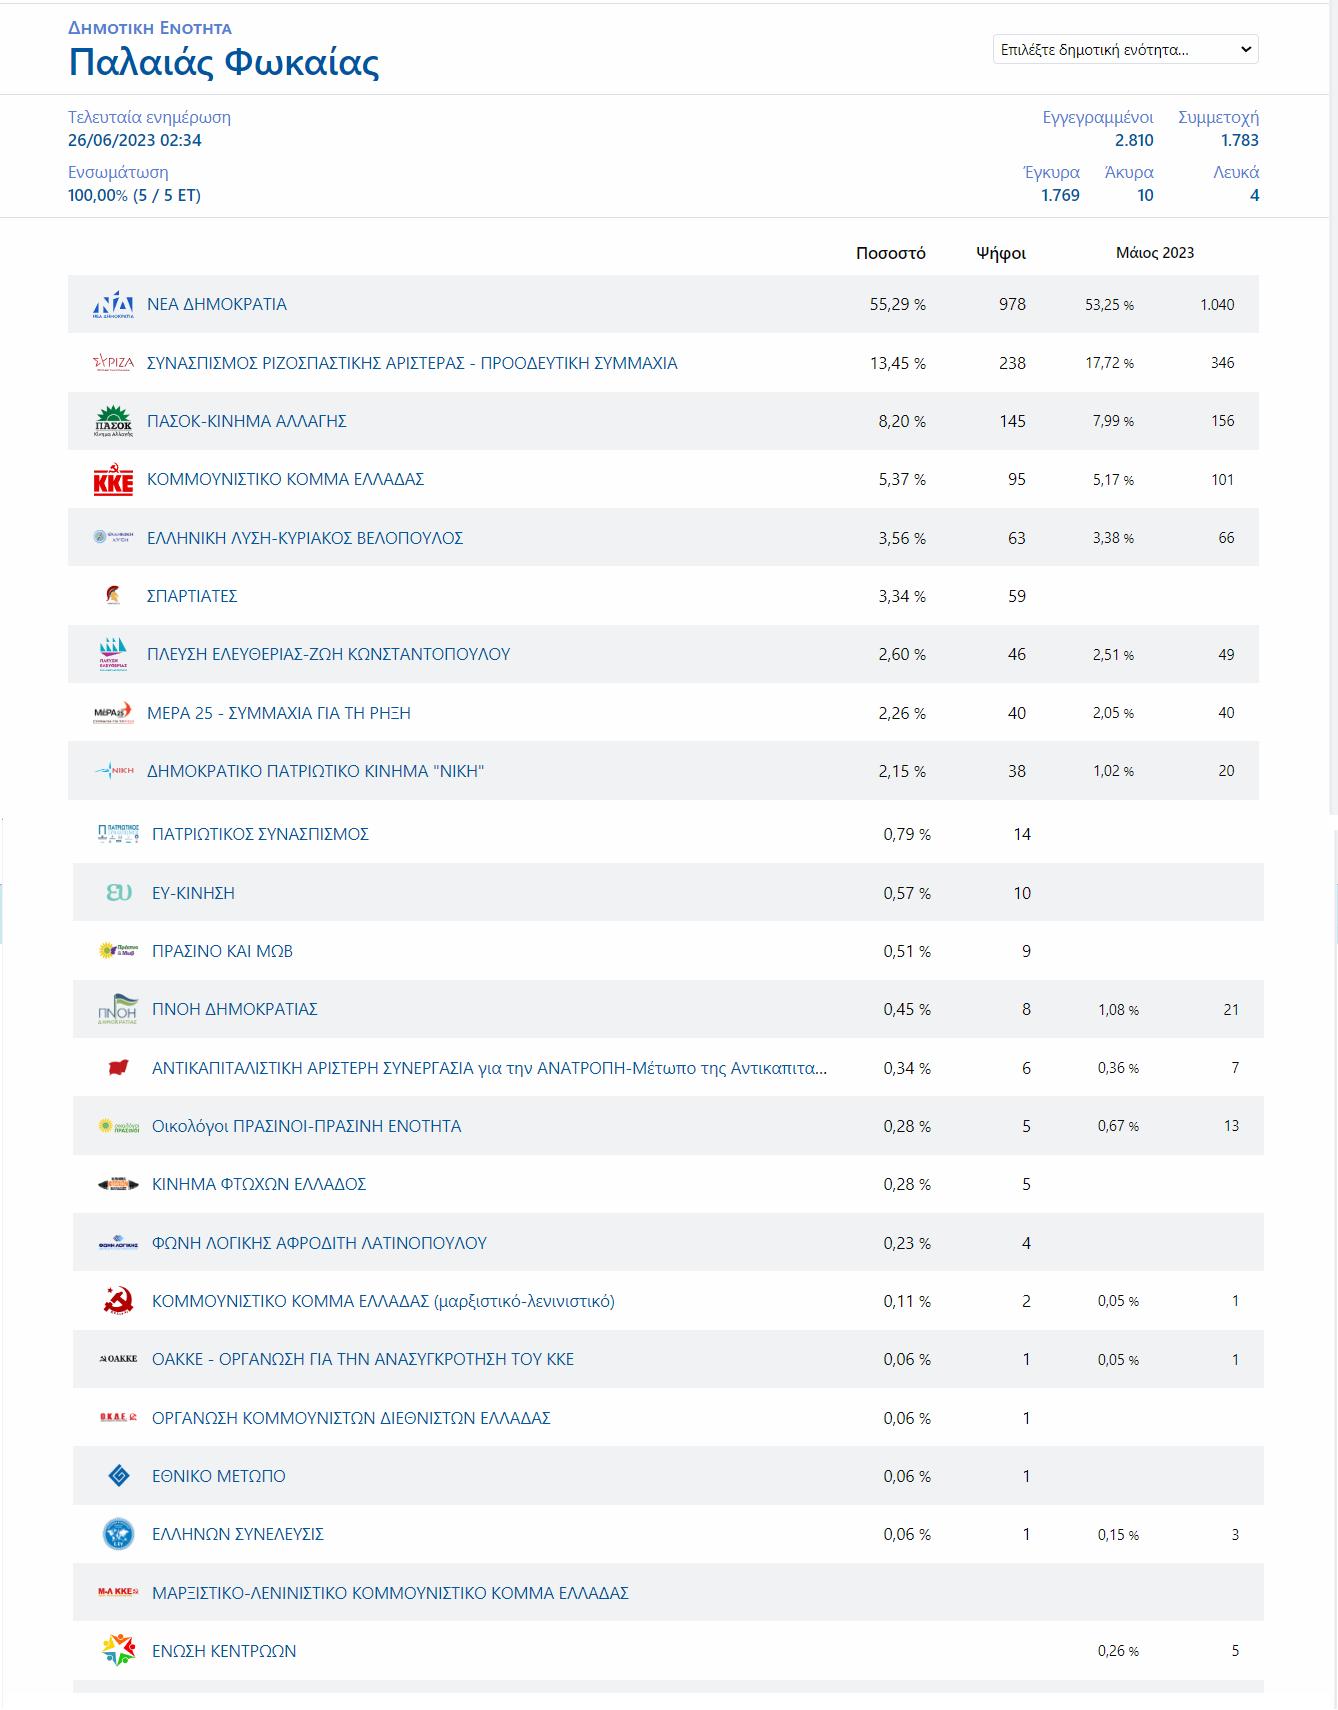Click the Ποσοστό column header
The image size is (1338, 1710).
tap(890, 253)
